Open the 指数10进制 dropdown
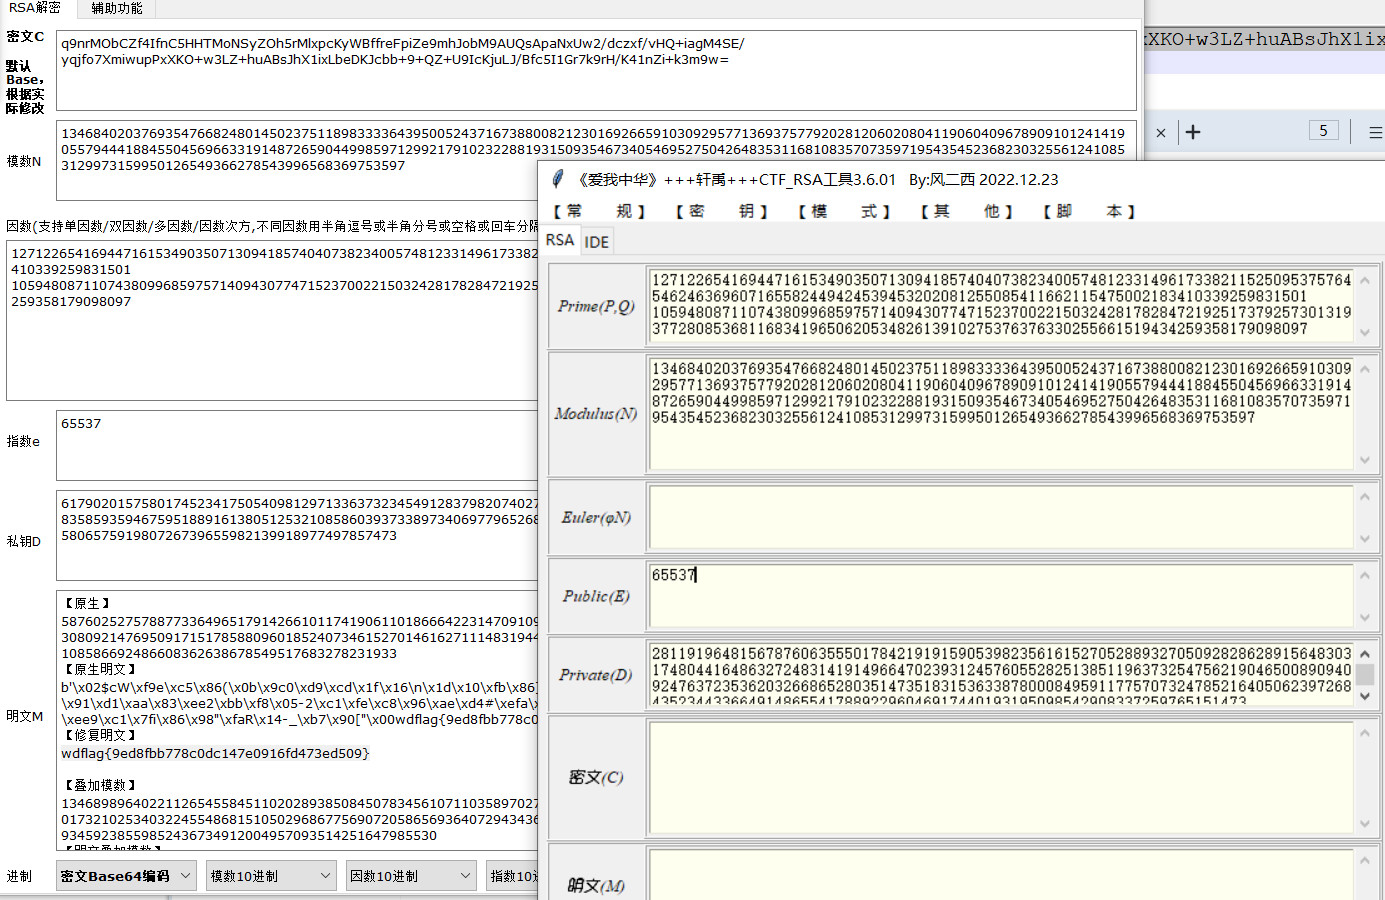 [512, 876]
